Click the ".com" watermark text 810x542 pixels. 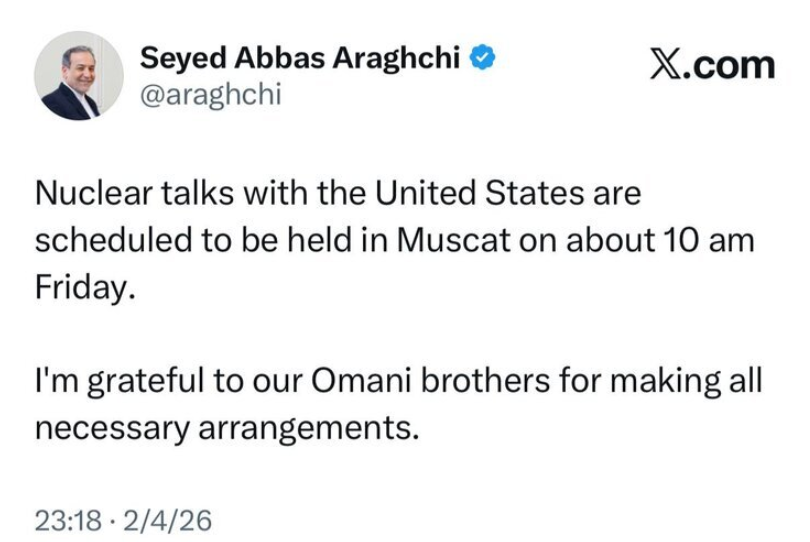coord(733,66)
